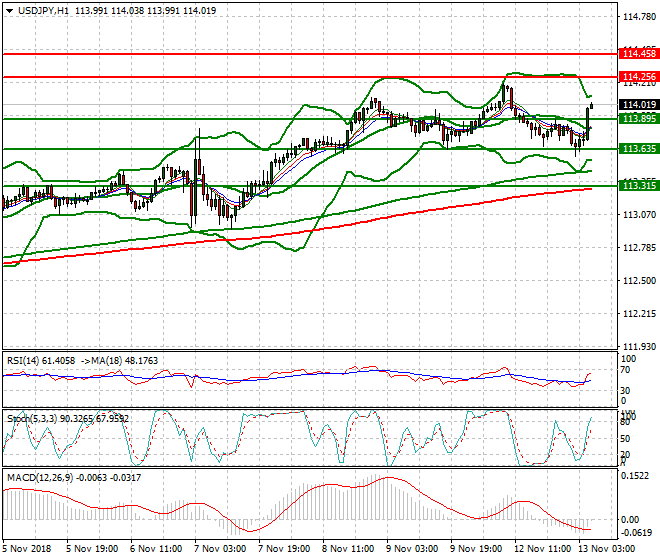Select the red 114.458 price level label
Viewport: 660px width, 560px height.
pos(639,54)
